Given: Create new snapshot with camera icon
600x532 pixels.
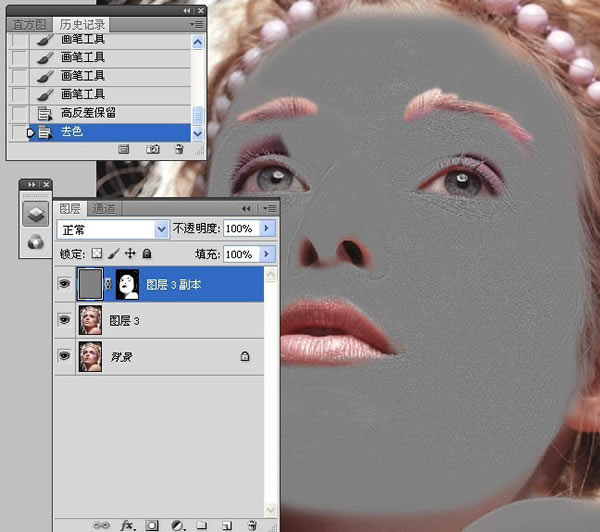Looking at the screenshot, I should [153, 149].
